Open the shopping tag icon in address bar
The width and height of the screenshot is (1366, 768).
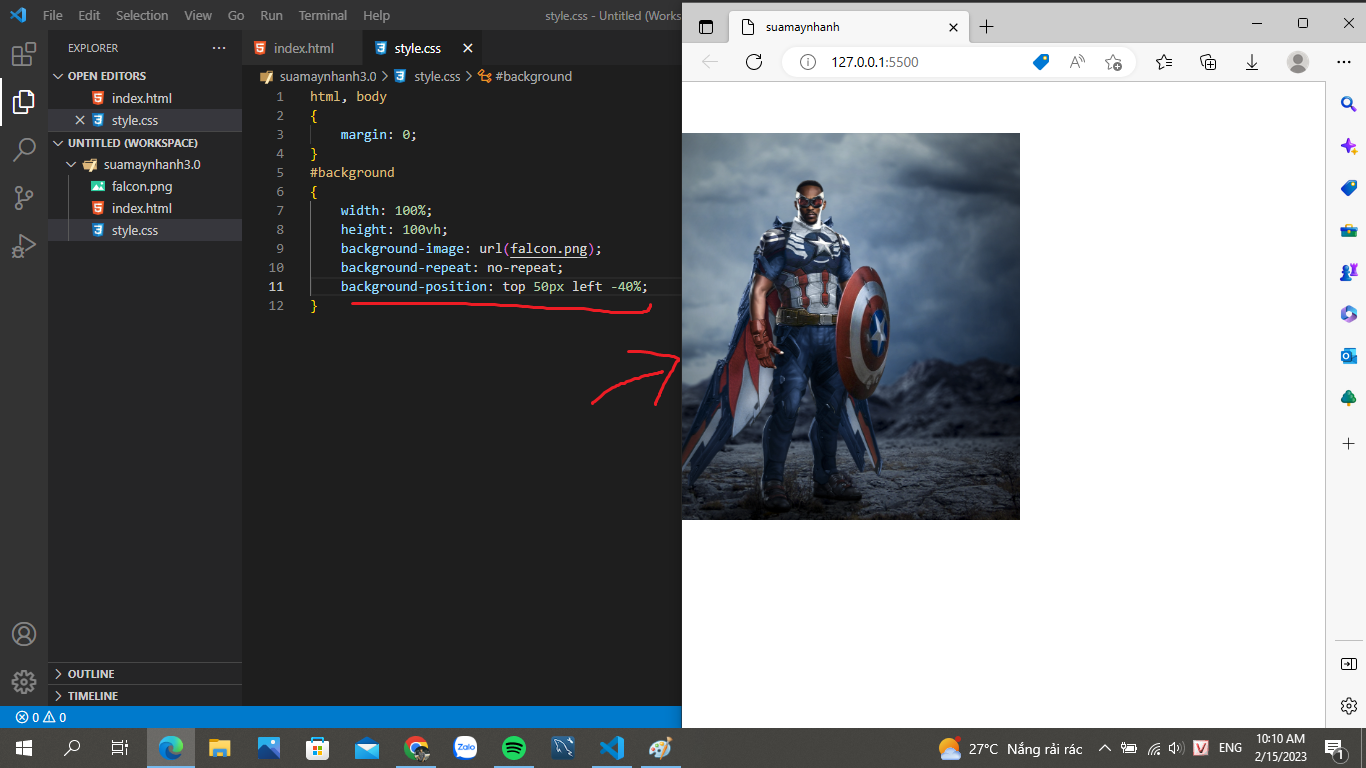(1041, 62)
